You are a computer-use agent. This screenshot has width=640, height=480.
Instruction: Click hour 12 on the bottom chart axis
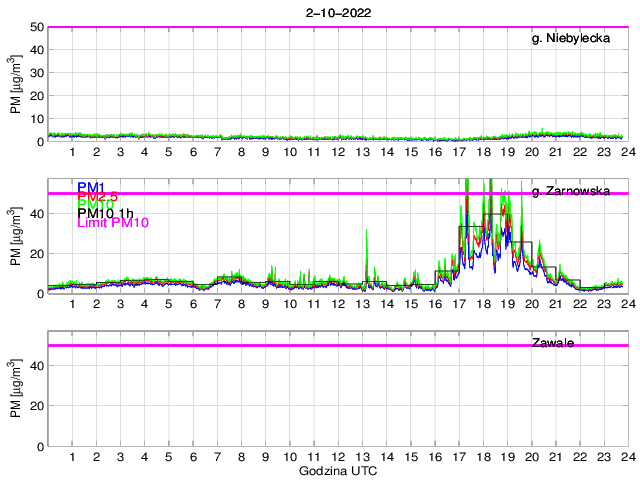(x=338, y=457)
